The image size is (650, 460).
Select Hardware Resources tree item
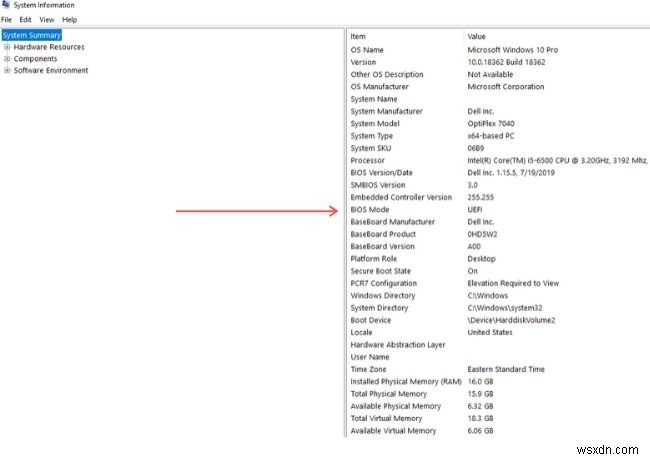[x=49, y=47]
